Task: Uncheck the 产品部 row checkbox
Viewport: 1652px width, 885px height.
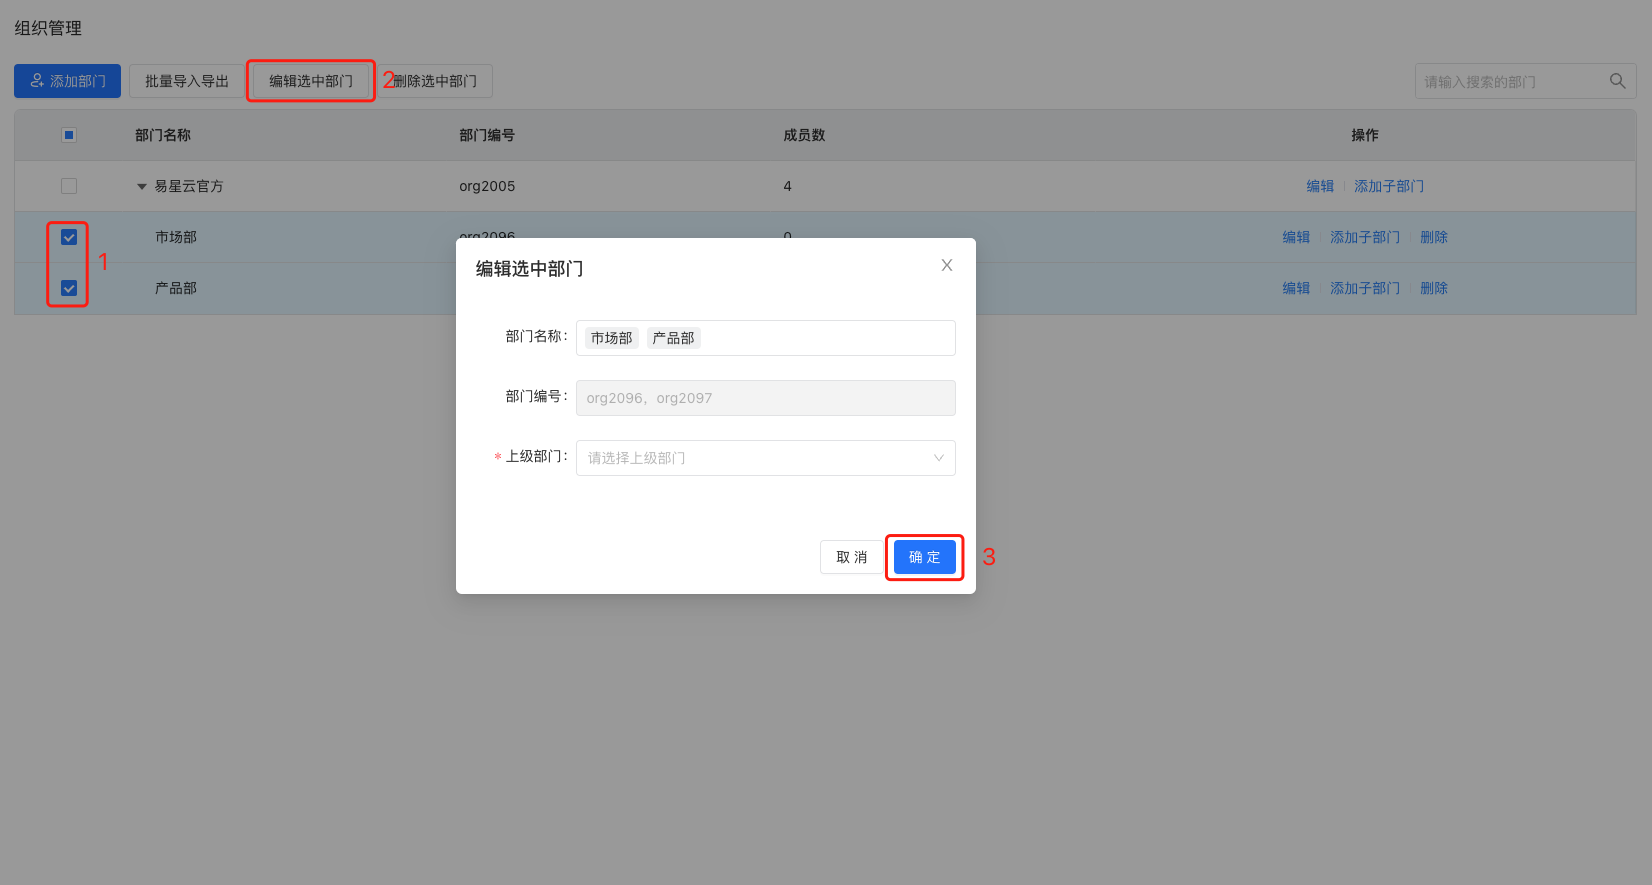Action: point(69,288)
